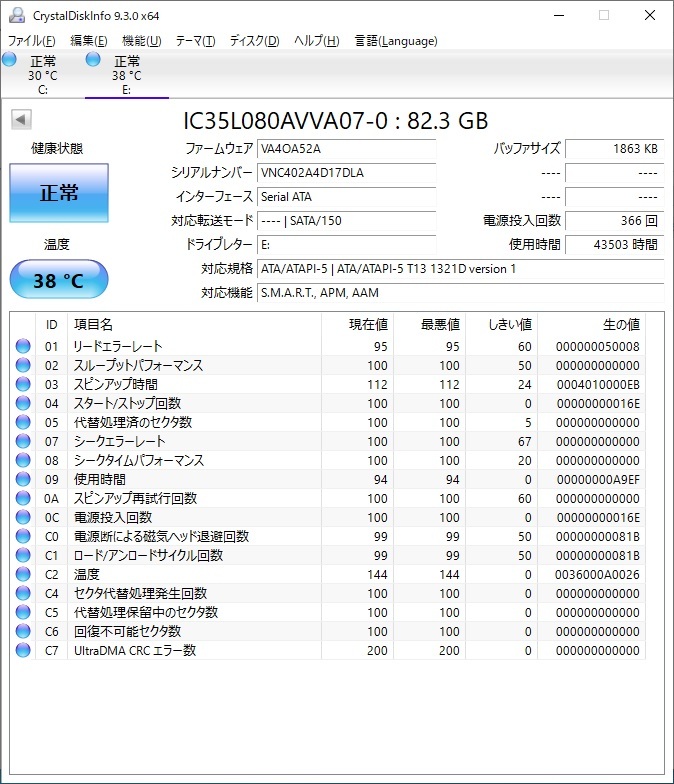
Task: Click the CrystalDiskInfo app icon in title bar
Action: tap(17, 16)
